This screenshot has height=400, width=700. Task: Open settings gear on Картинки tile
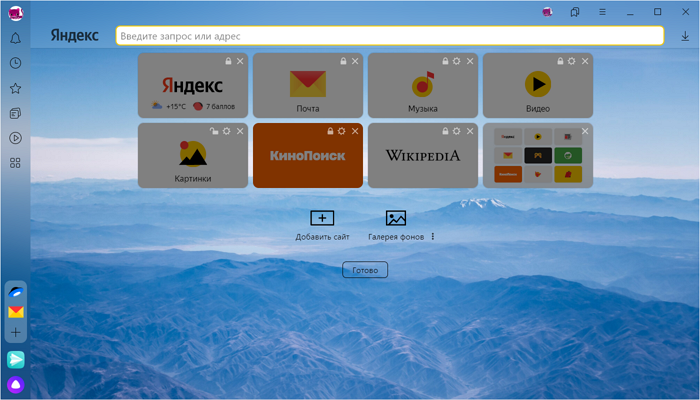[227, 131]
